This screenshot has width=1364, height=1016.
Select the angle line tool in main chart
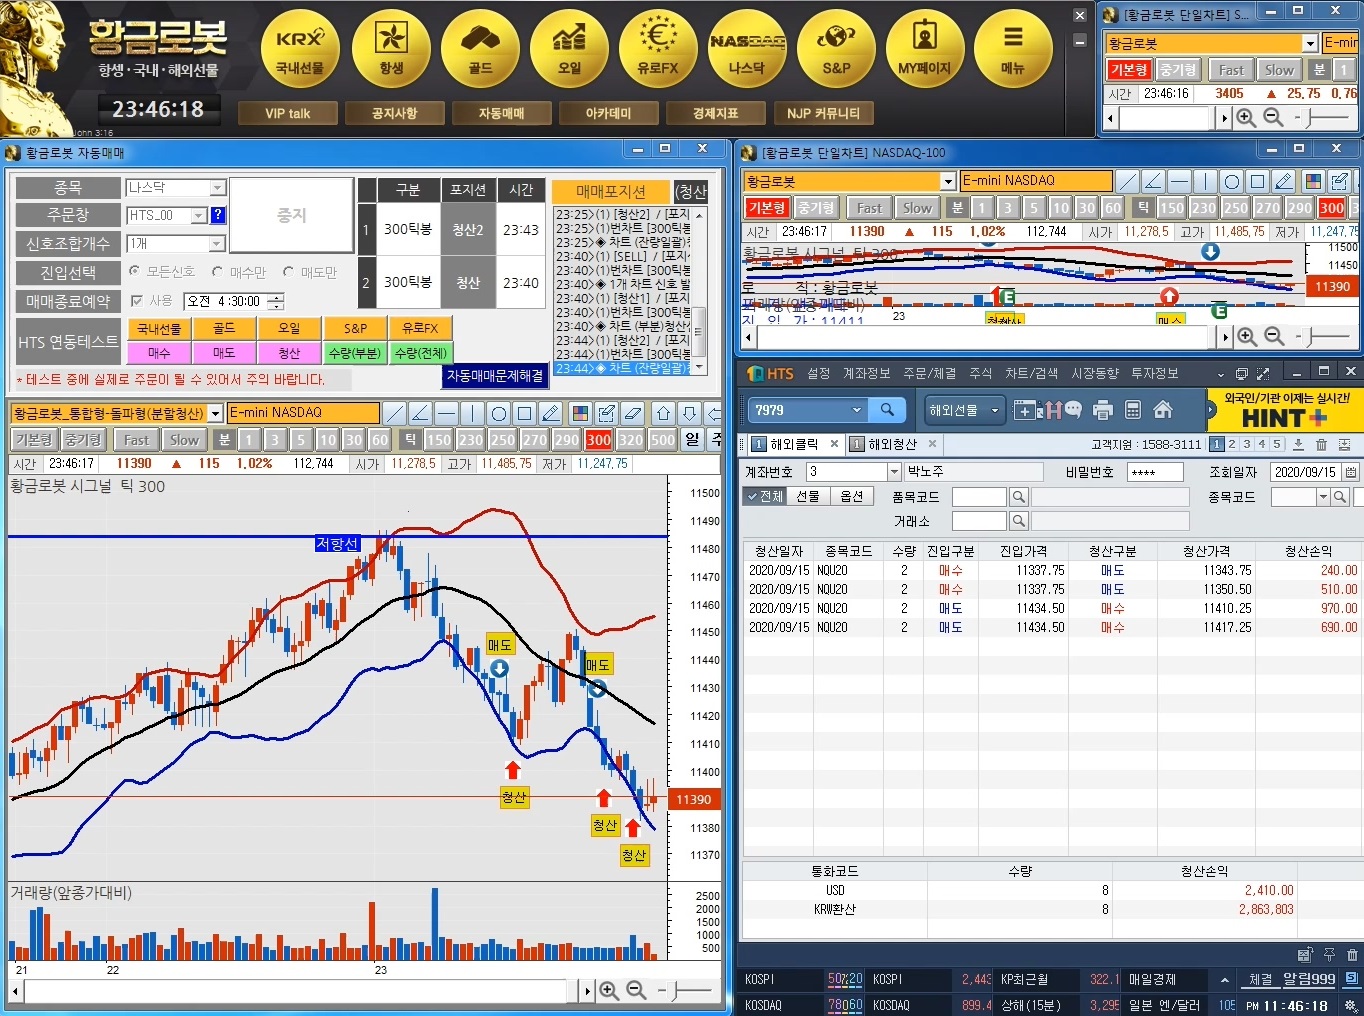pos(421,413)
